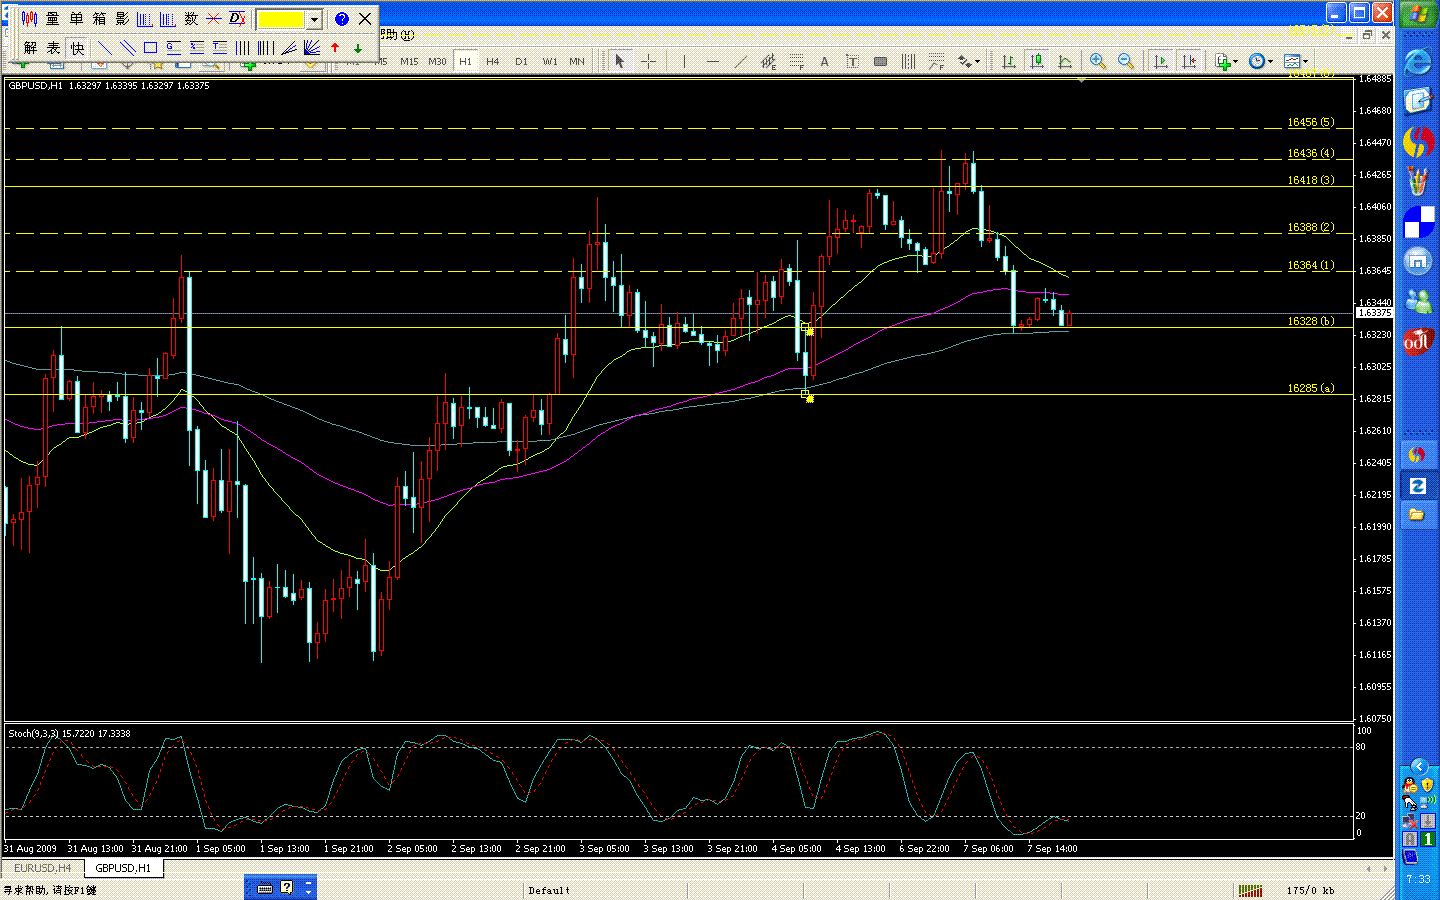Select the GBPUSD,H1 chart tab
This screenshot has height=900, width=1440.
[123, 868]
